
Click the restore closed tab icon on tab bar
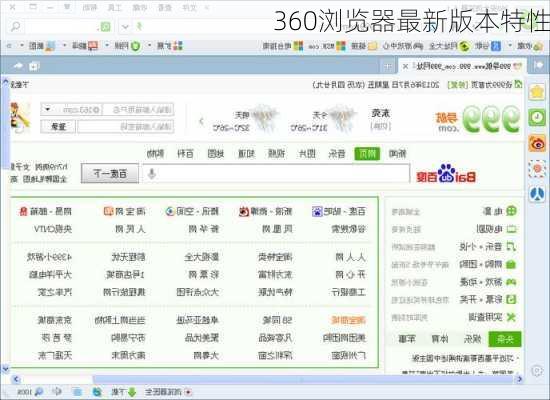(34, 66)
